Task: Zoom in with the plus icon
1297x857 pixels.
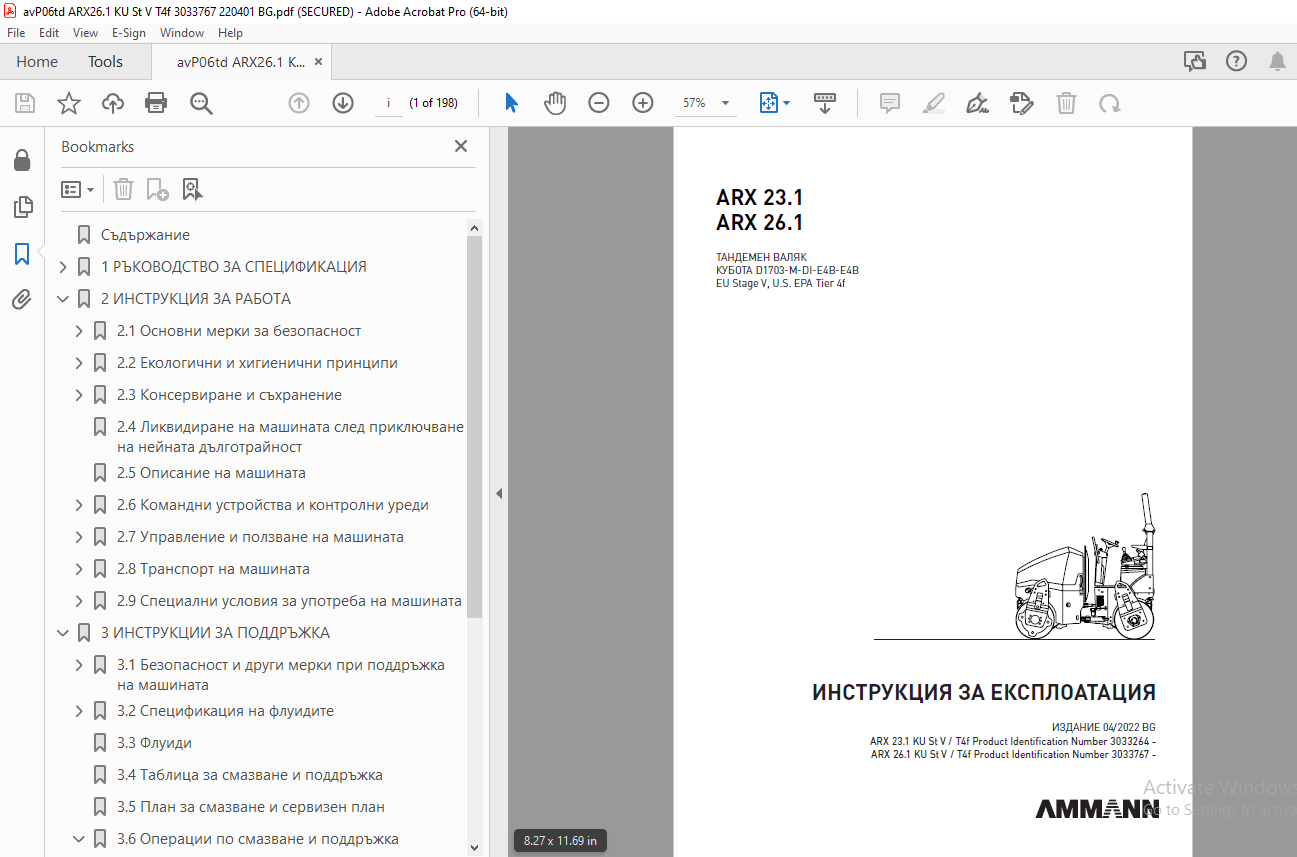Action: 643,103
